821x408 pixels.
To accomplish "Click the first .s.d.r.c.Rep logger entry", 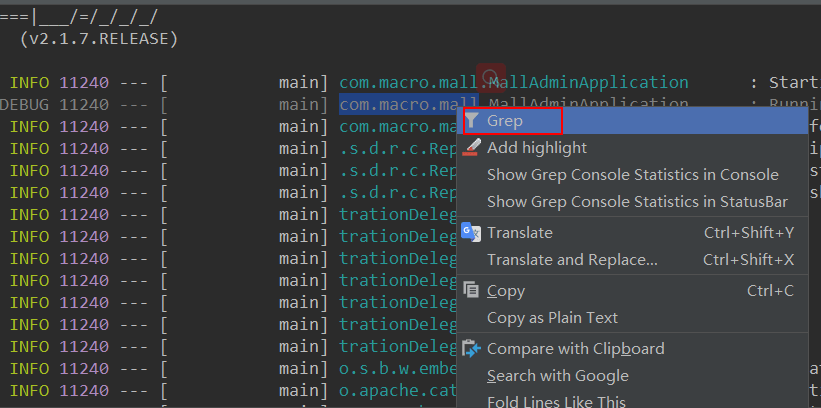I will coord(398,149).
